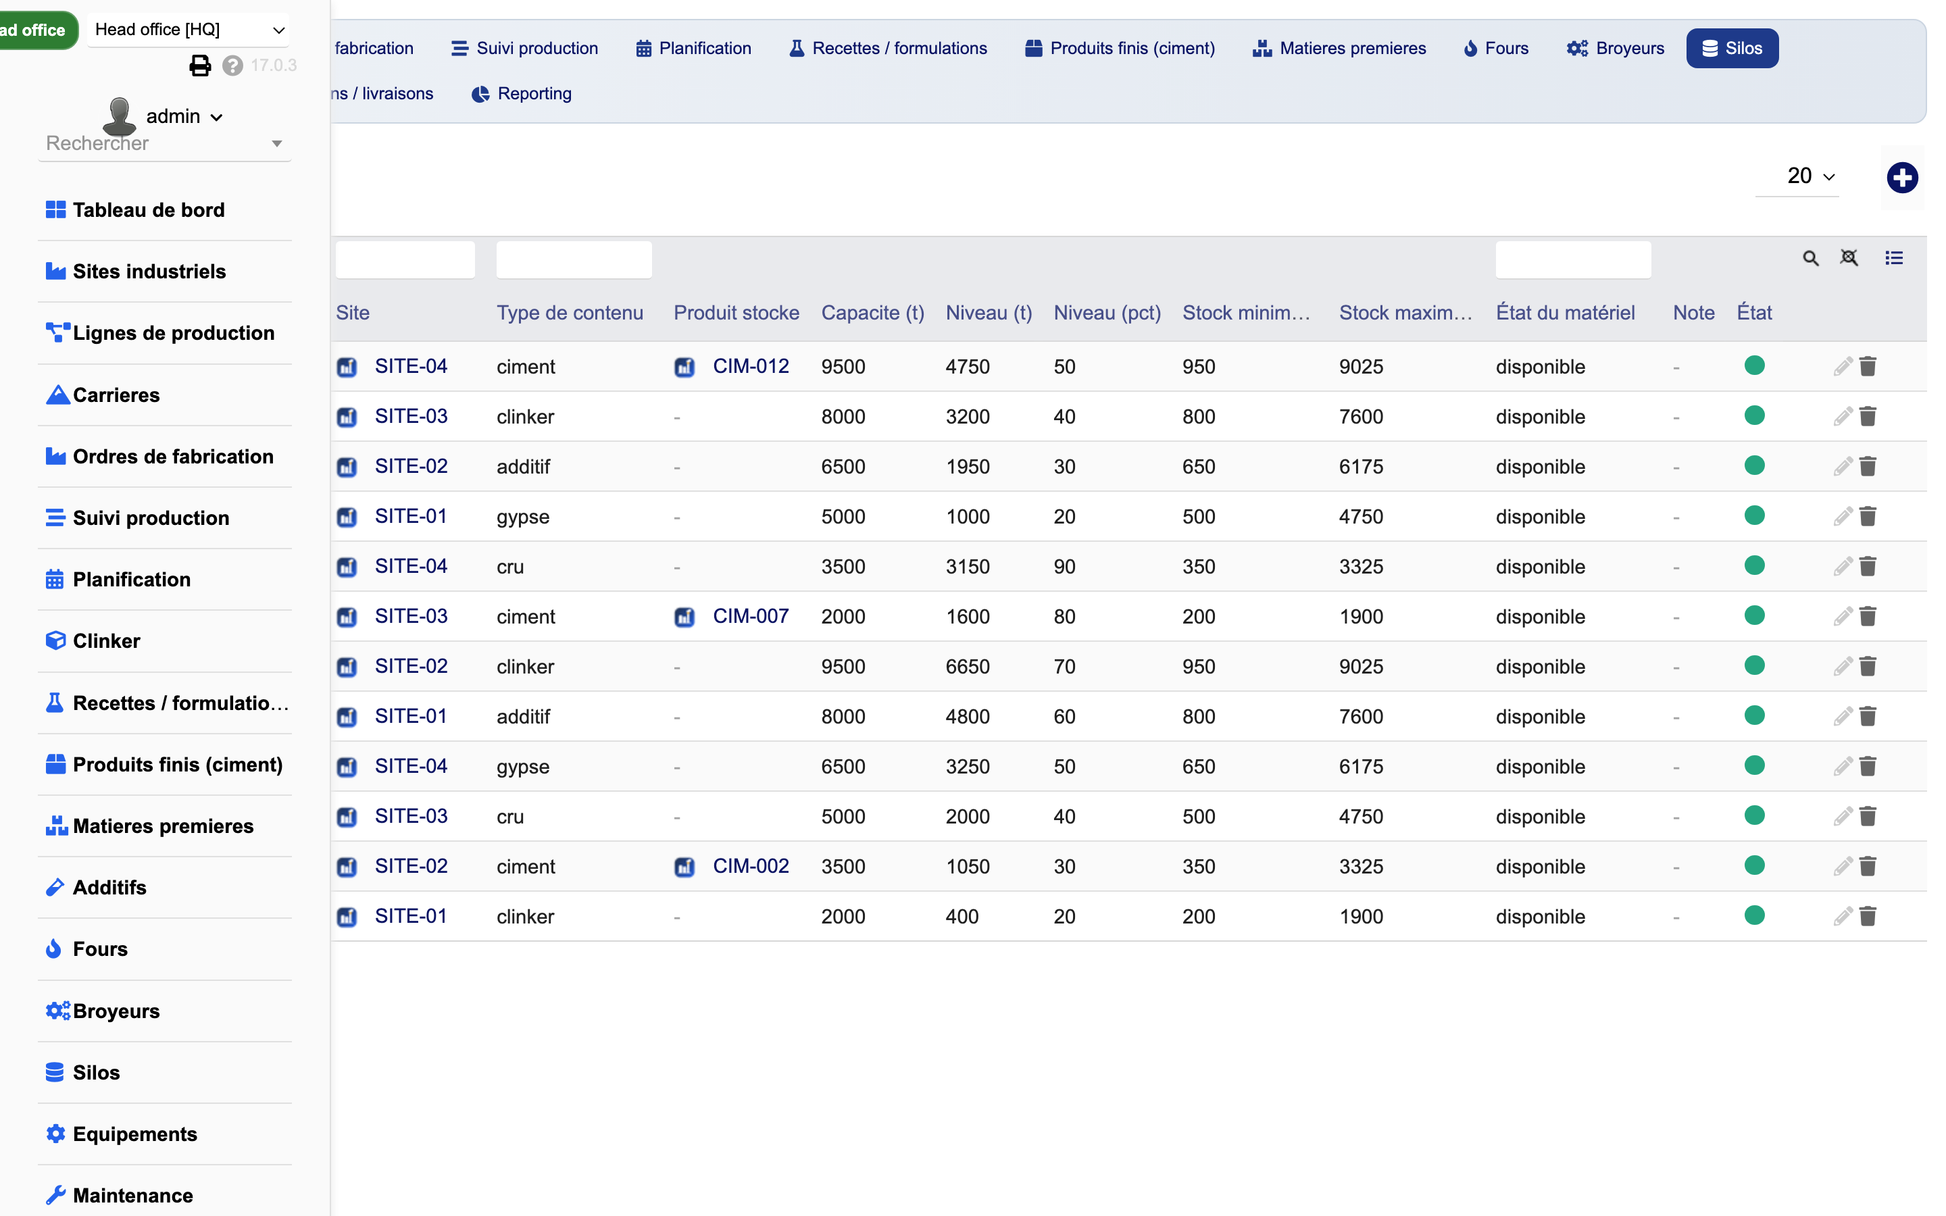Open Recettes / formulations top tab
The width and height of the screenshot is (1946, 1216).
pyautogui.click(x=887, y=48)
